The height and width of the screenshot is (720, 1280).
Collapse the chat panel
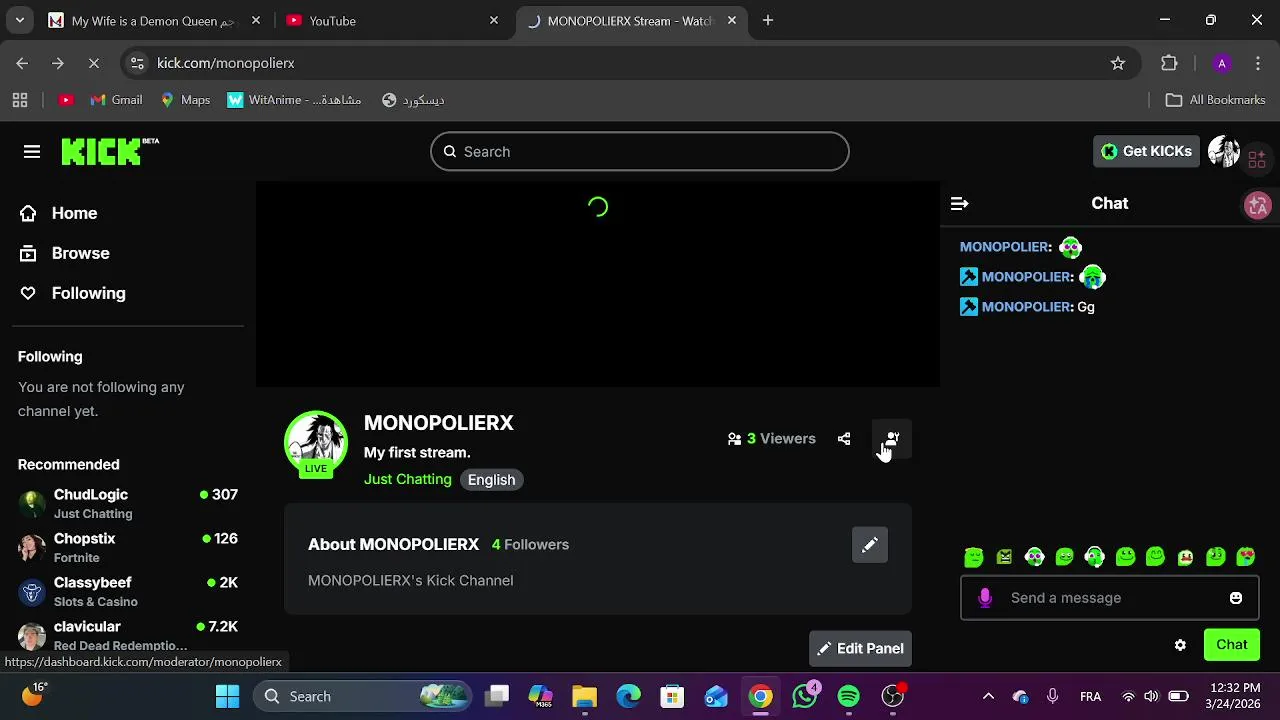[x=960, y=203]
